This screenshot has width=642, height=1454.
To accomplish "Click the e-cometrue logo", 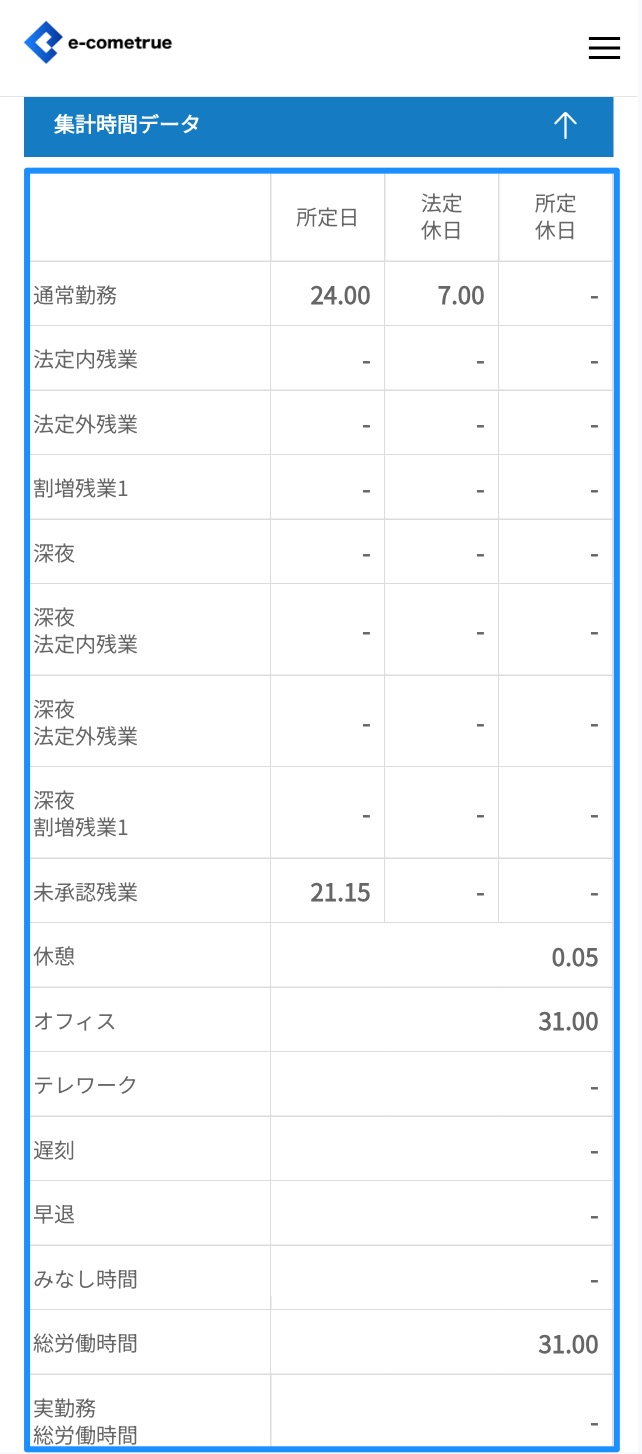I will tap(98, 43).
